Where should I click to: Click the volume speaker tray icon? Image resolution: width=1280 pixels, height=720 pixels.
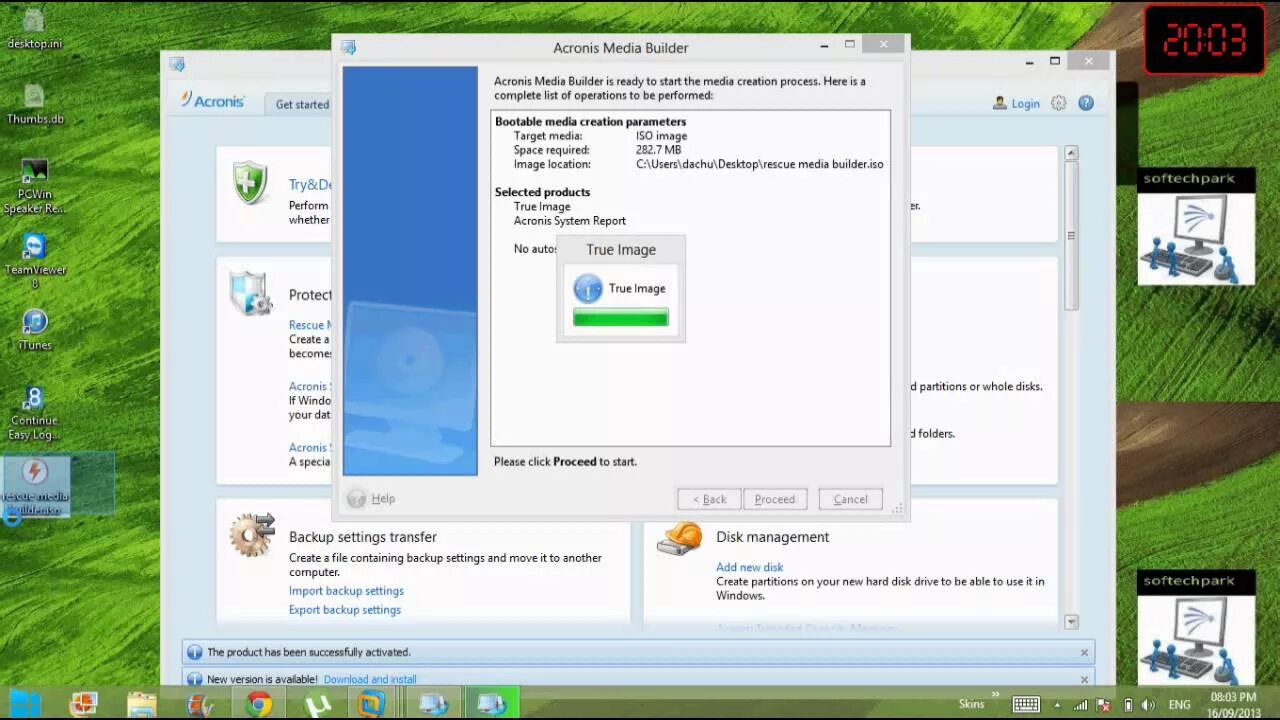(1150, 704)
